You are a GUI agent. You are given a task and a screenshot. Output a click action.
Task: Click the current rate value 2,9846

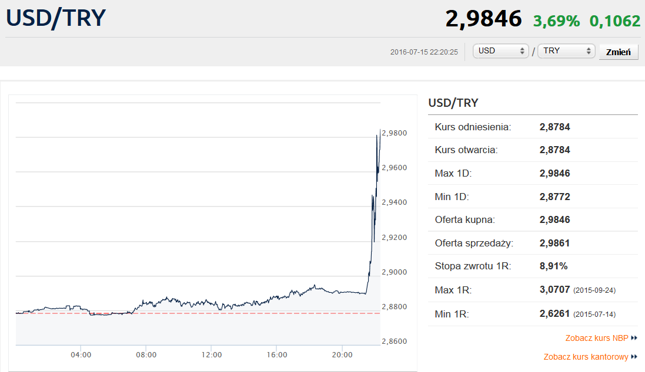point(483,19)
